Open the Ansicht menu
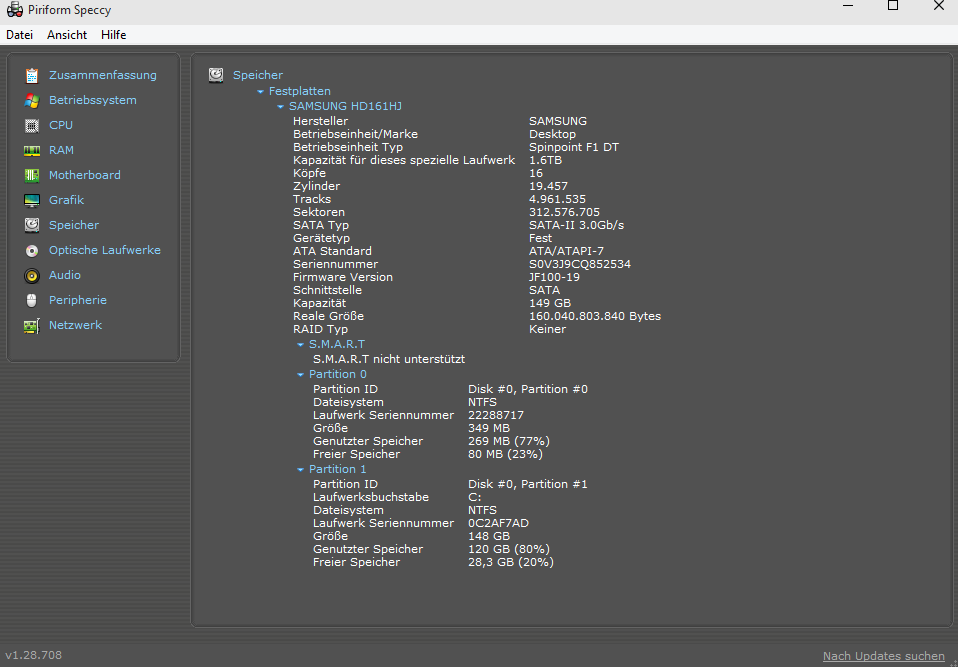The image size is (958, 667). (67, 35)
